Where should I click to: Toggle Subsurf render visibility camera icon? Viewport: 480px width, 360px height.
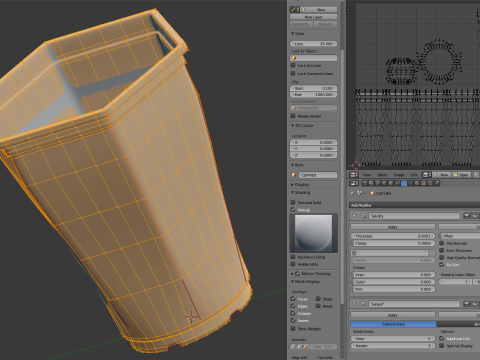[x=467, y=304]
